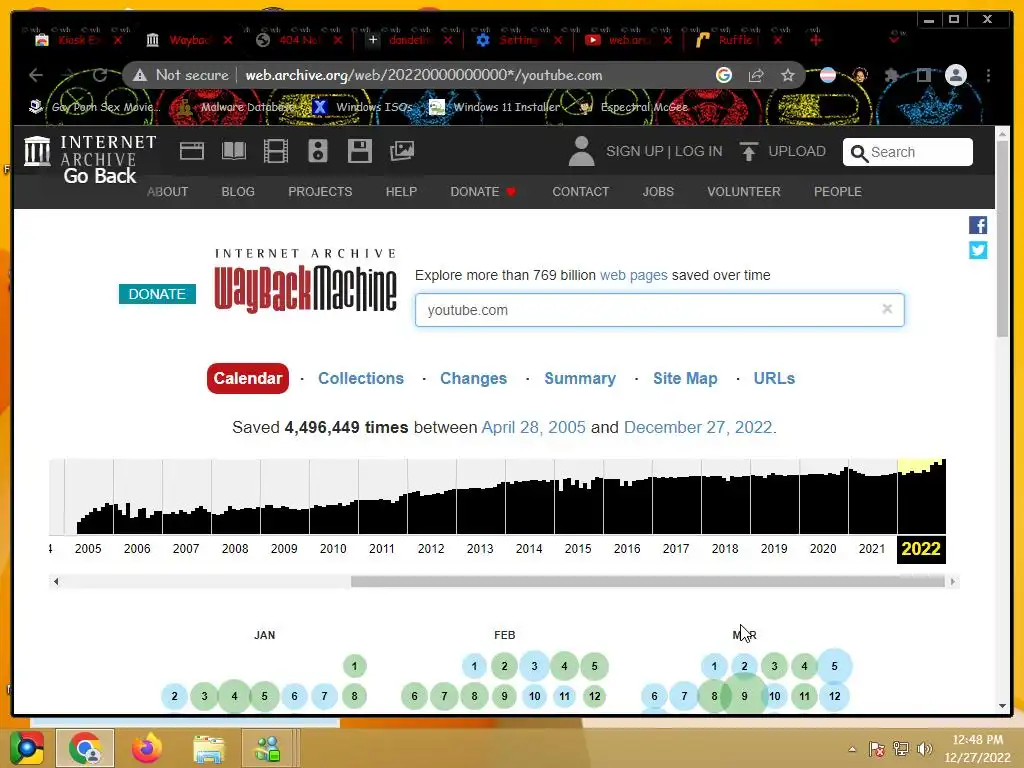This screenshot has width=1024, height=768.
Task: Click the timeline horizontal scrollbar thumb
Action: [x=648, y=581]
